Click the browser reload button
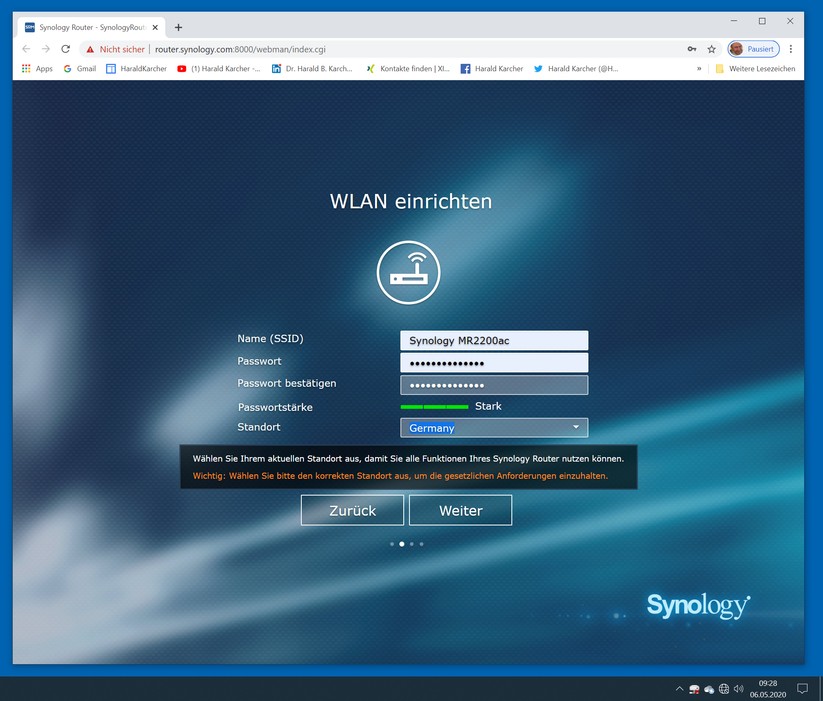The width and height of the screenshot is (823, 701). (x=66, y=48)
